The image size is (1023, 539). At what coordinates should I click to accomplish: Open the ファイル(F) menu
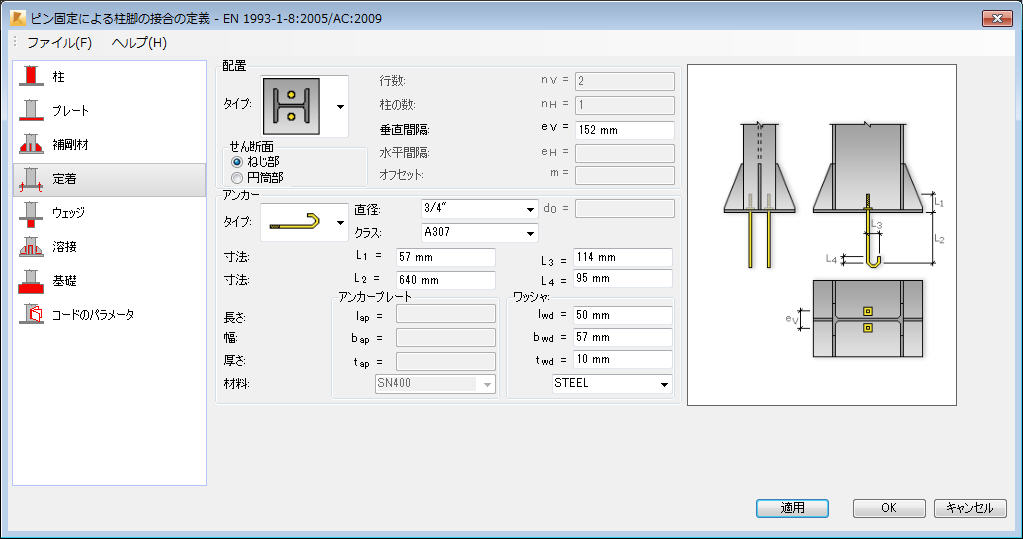[x=59, y=43]
